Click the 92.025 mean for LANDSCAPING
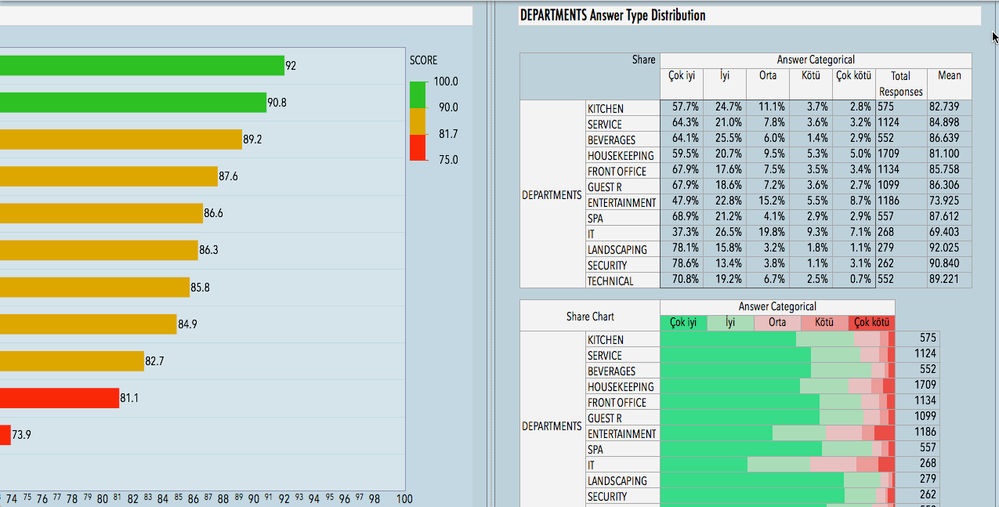Screen dimensions: 999x507 click(949, 248)
